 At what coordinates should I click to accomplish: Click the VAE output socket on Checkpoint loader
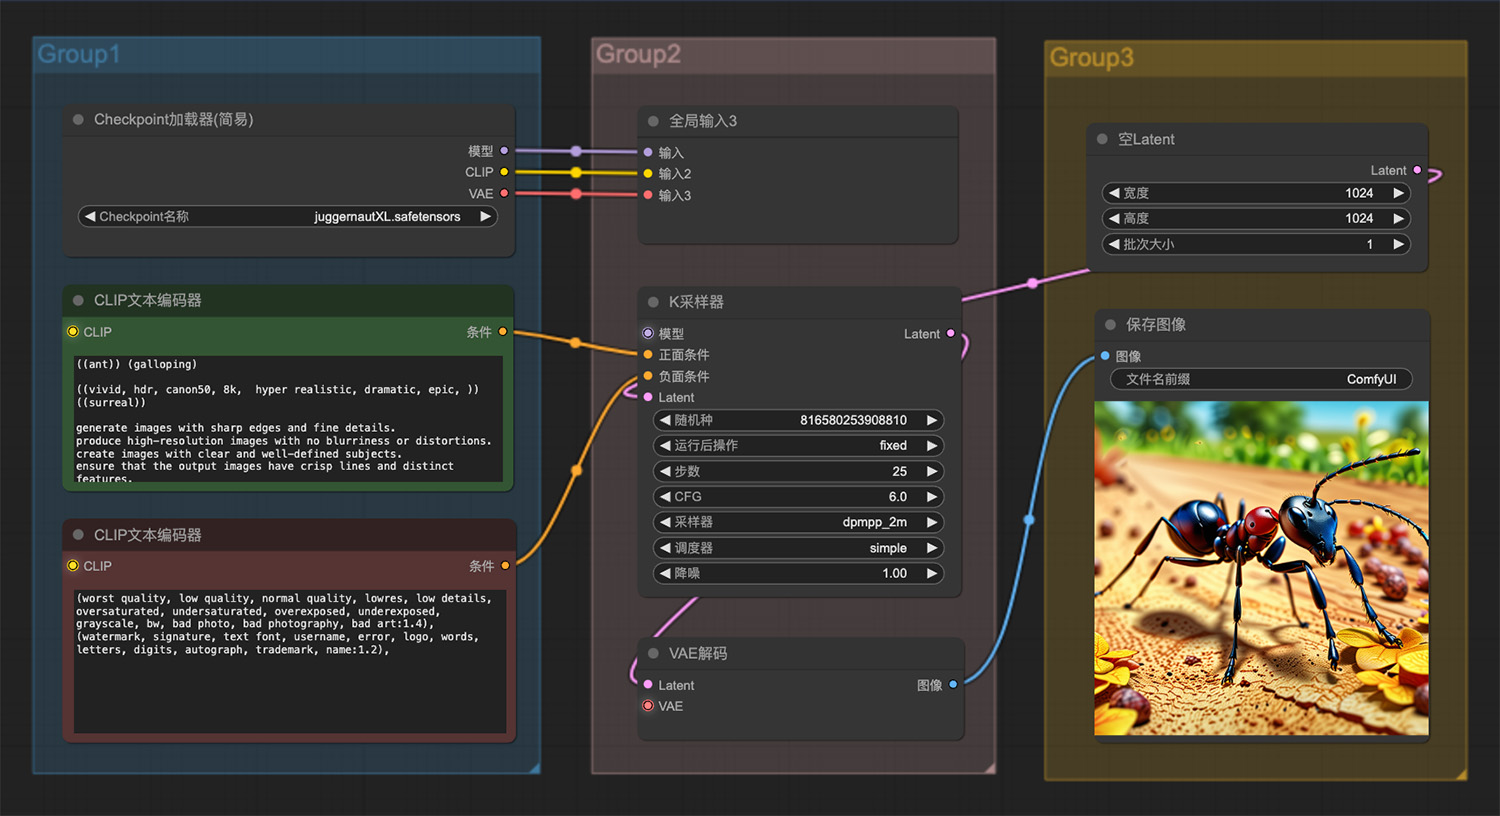[x=504, y=193]
